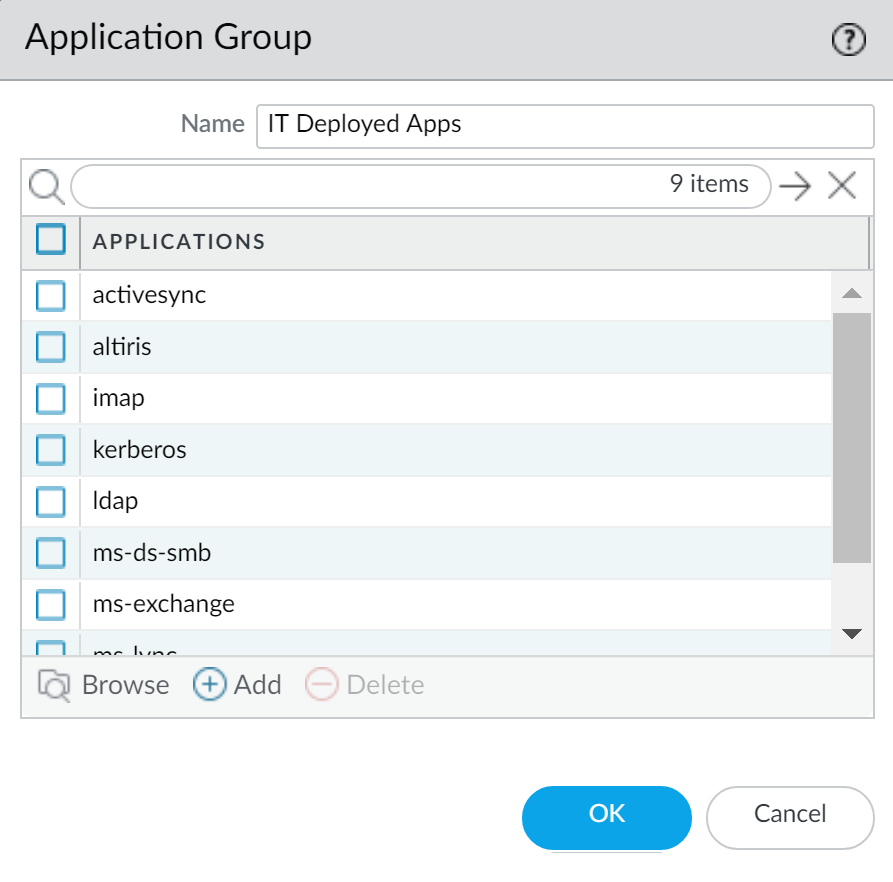893x882 pixels.
Task: Click the vertical scrollbar thumb
Action: pos(851,438)
